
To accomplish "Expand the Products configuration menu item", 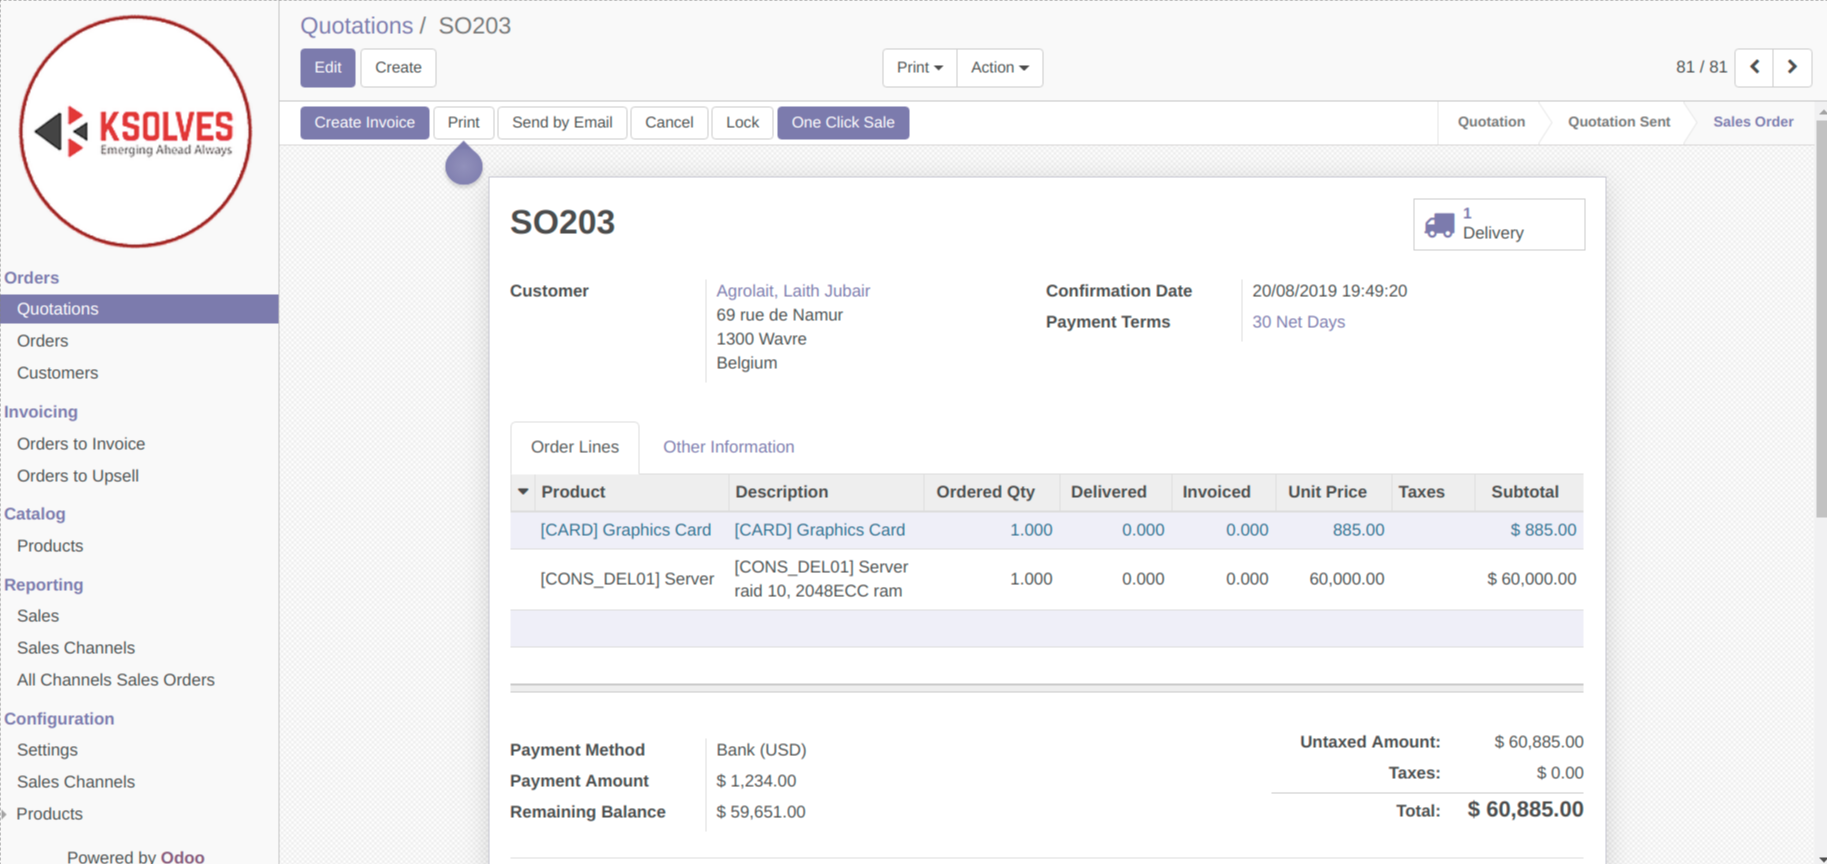I will pos(50,814).
